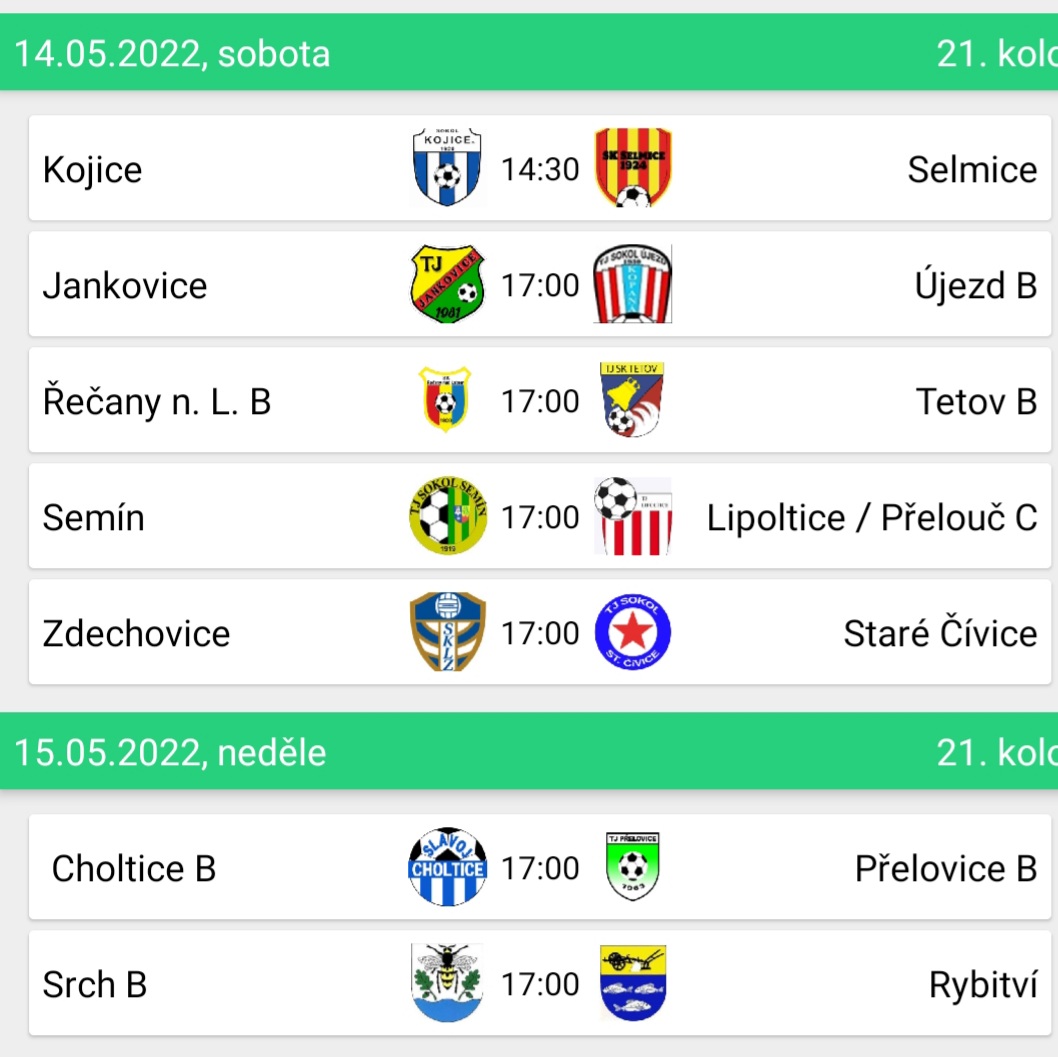Select the Slavoj Choltice round crest
Image resolution: width=1058 pixels, height=1057 pixels.
[x=447, y=867]
